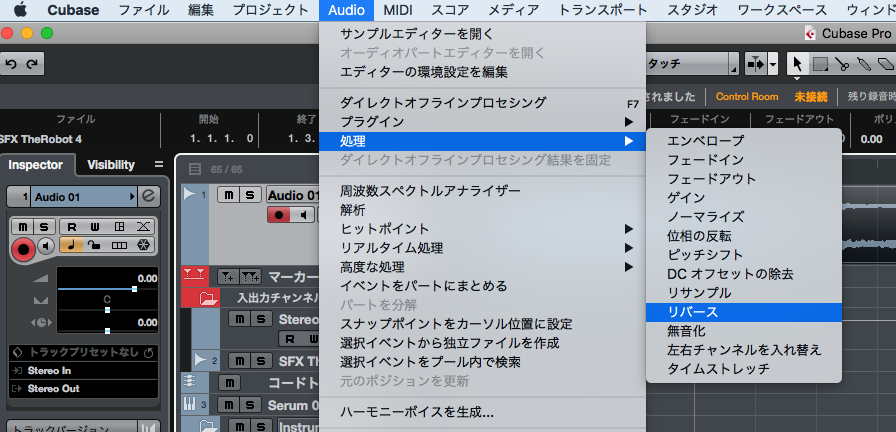Click サンプルエディターを開く menu item
The height and width of the screenshot is (432, 896).
[482, 34]
